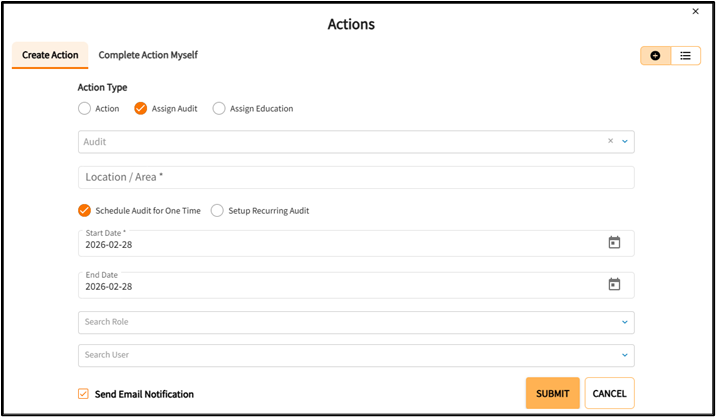Expand the Audit dropdown arrow

(625, 142)
